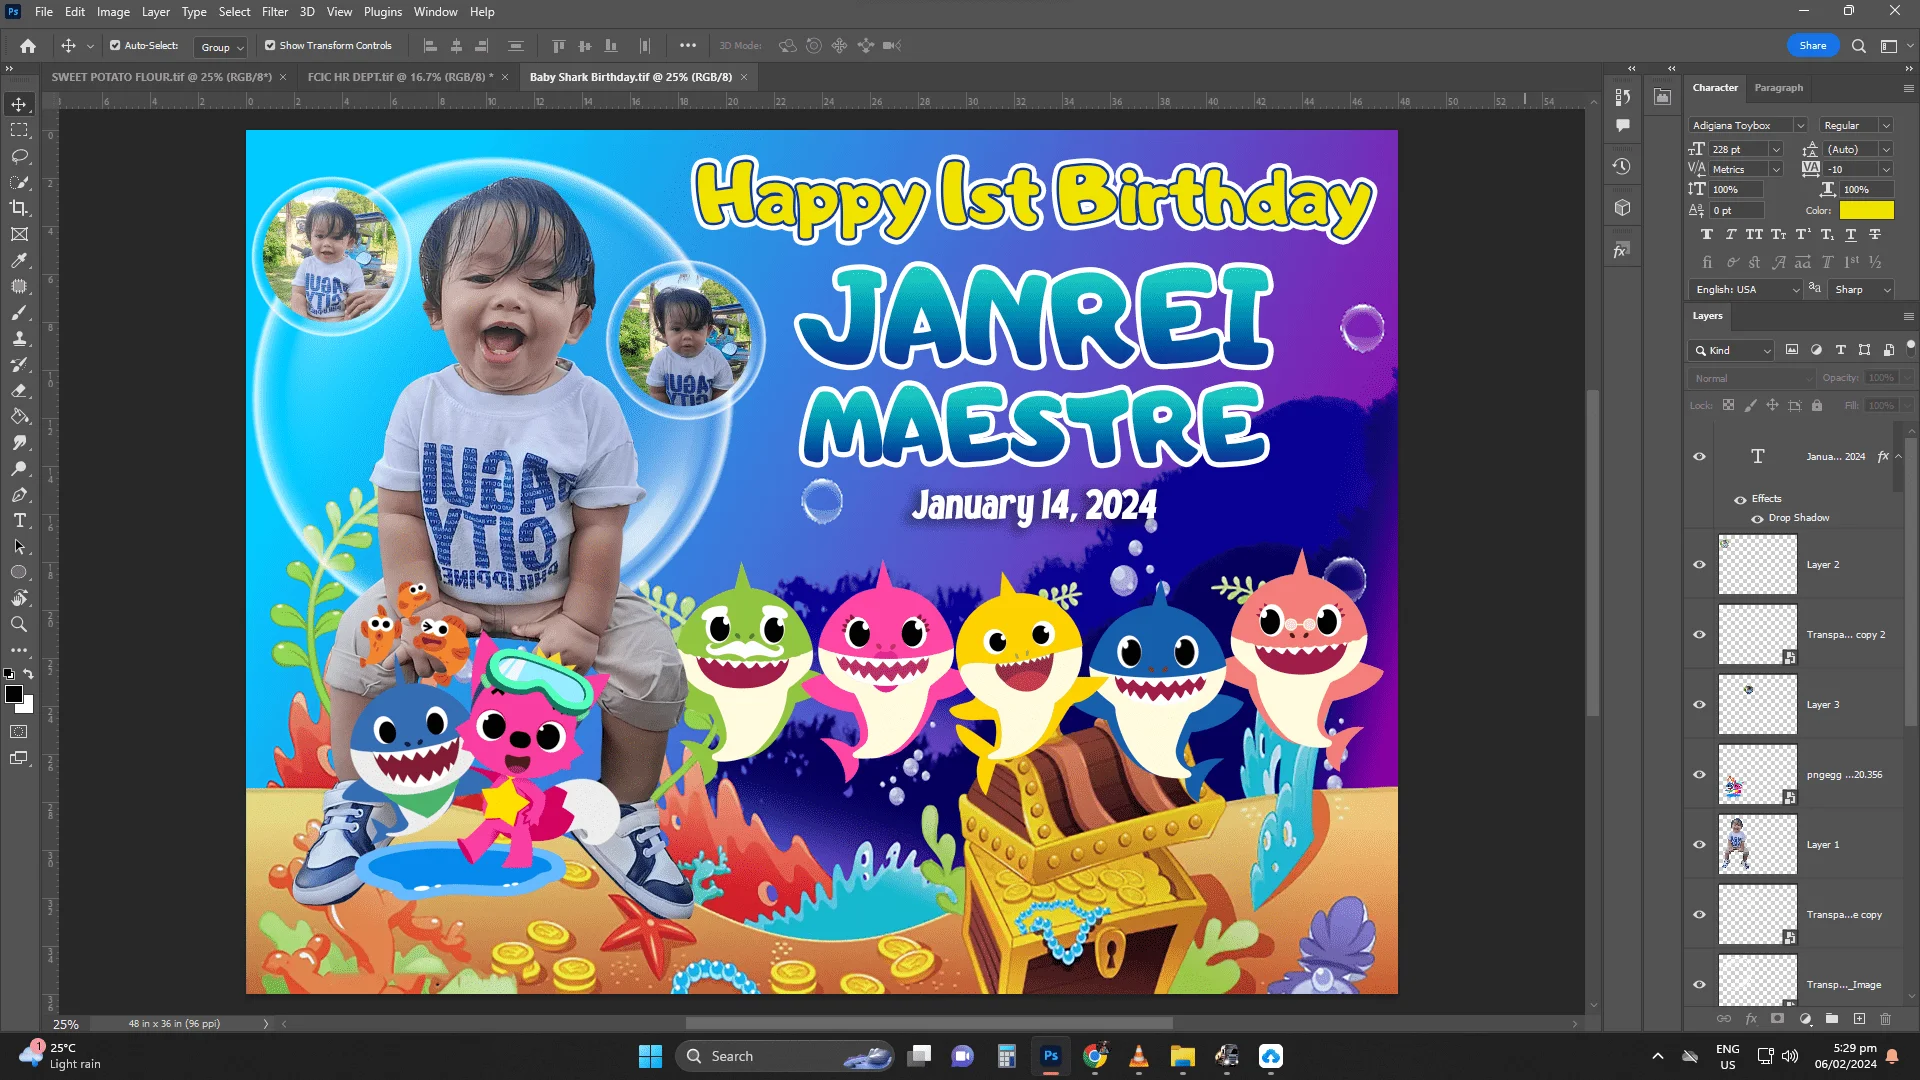Open the Windows Start menu
1920x1080 pixels.
[650, 1057]
